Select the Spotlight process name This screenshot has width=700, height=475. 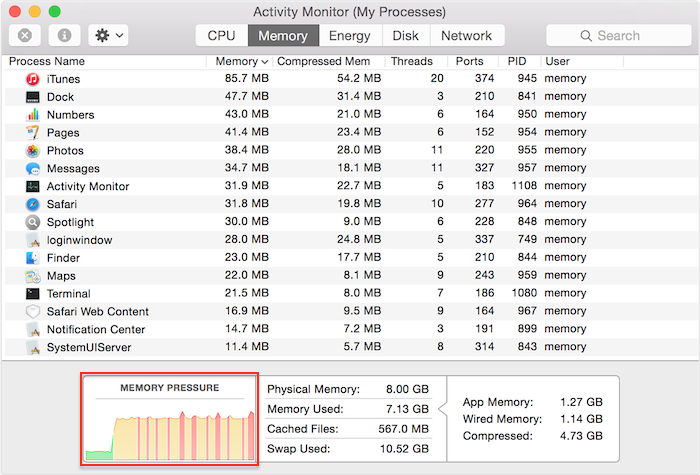[71, 222]
